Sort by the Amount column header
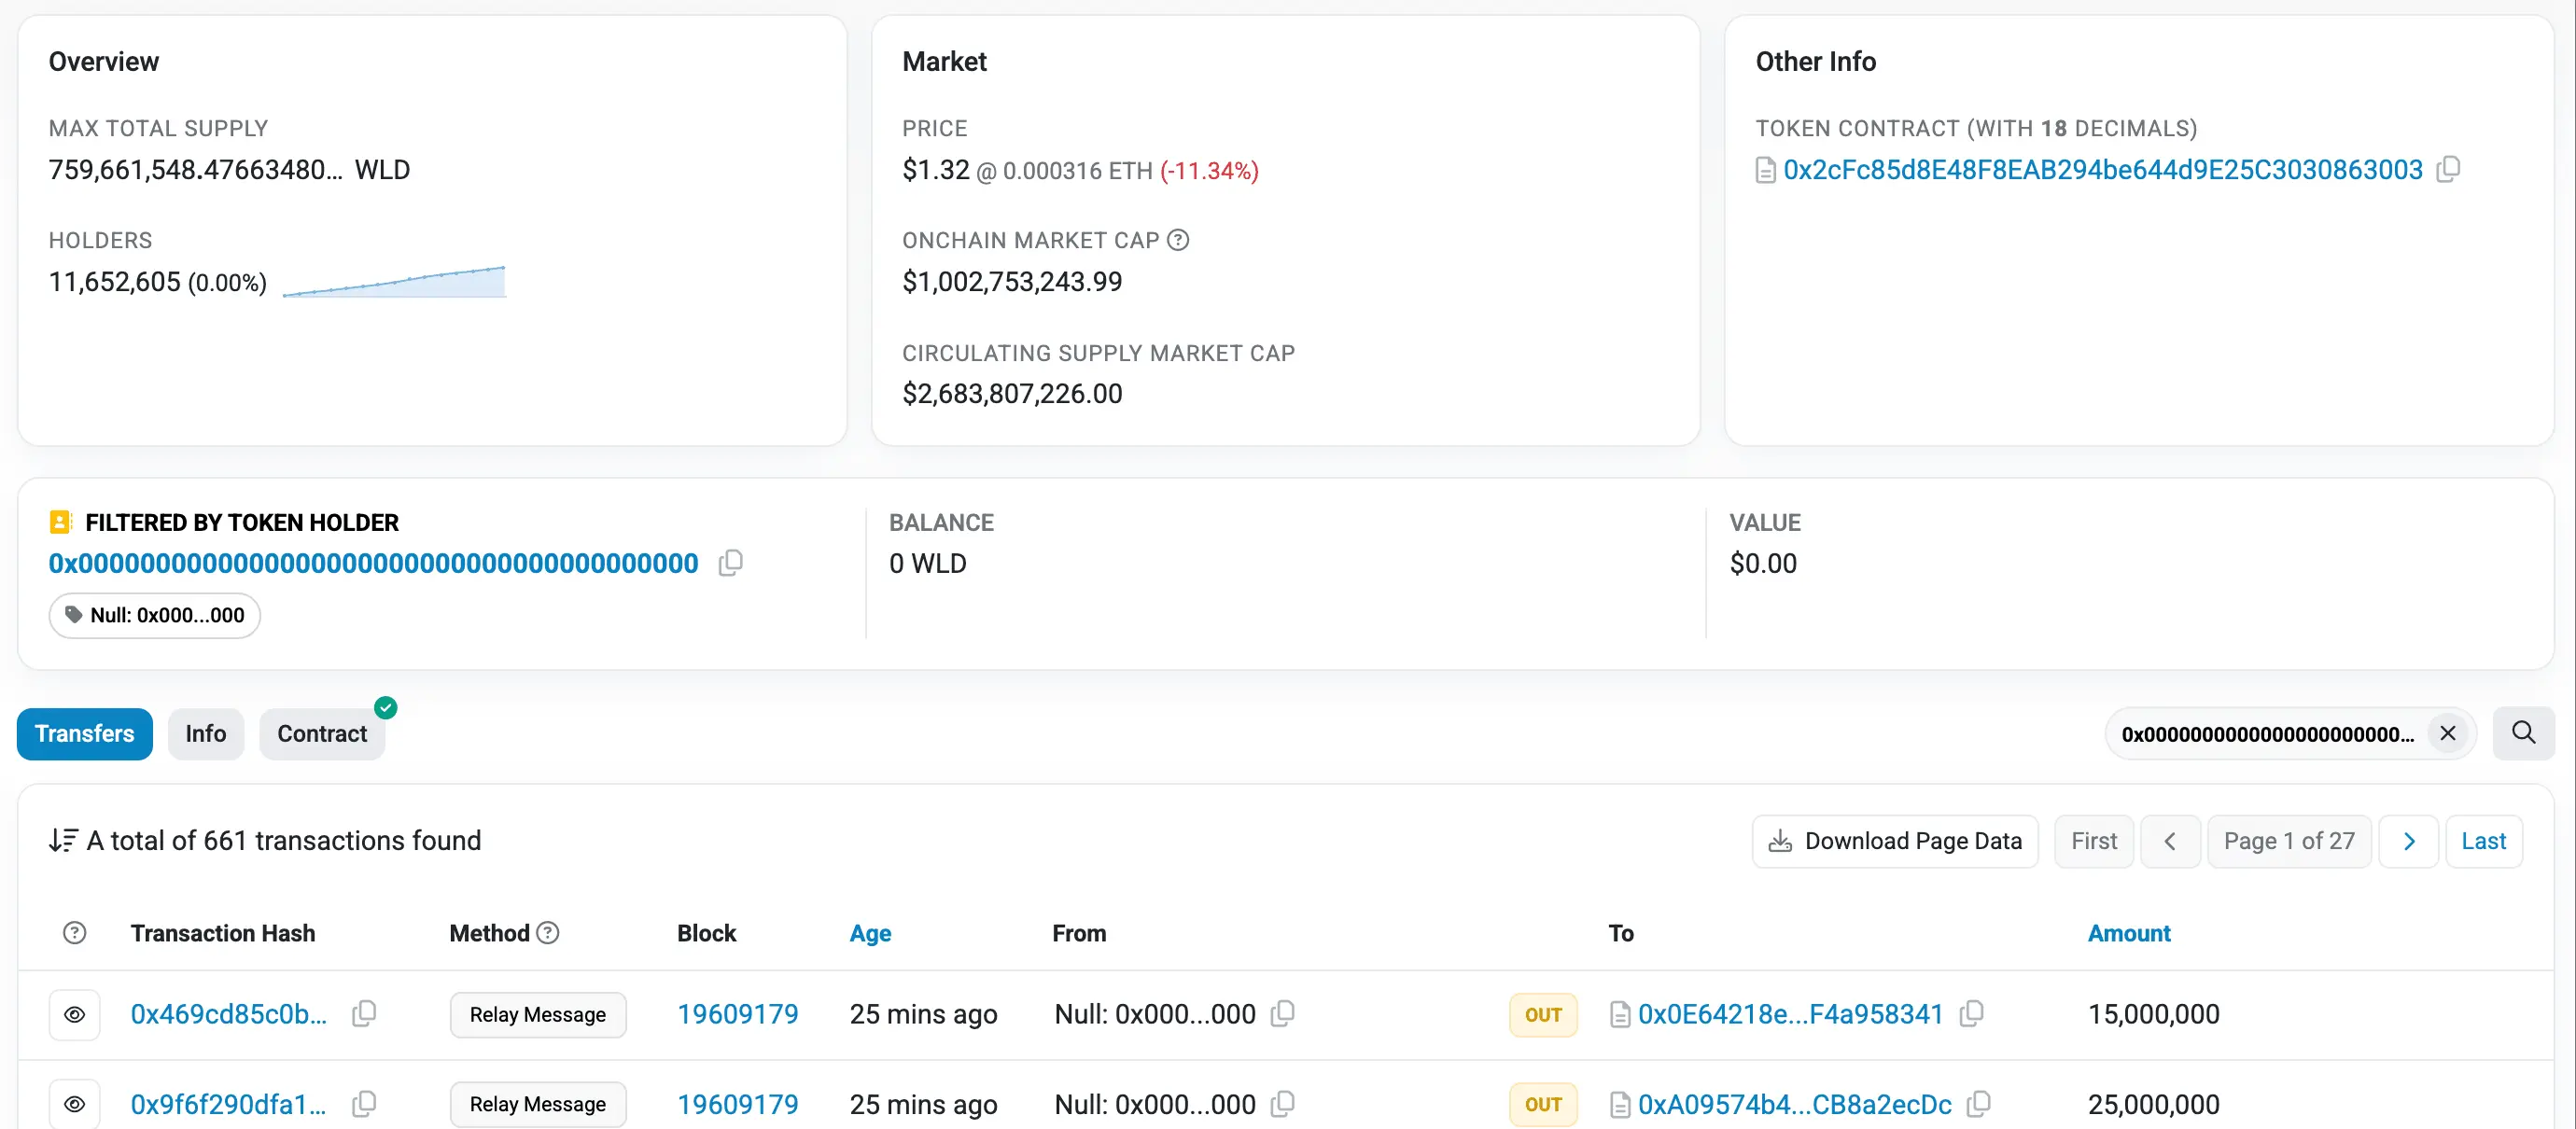This screenshot has width=2576, height=1129. point(2129,933)
